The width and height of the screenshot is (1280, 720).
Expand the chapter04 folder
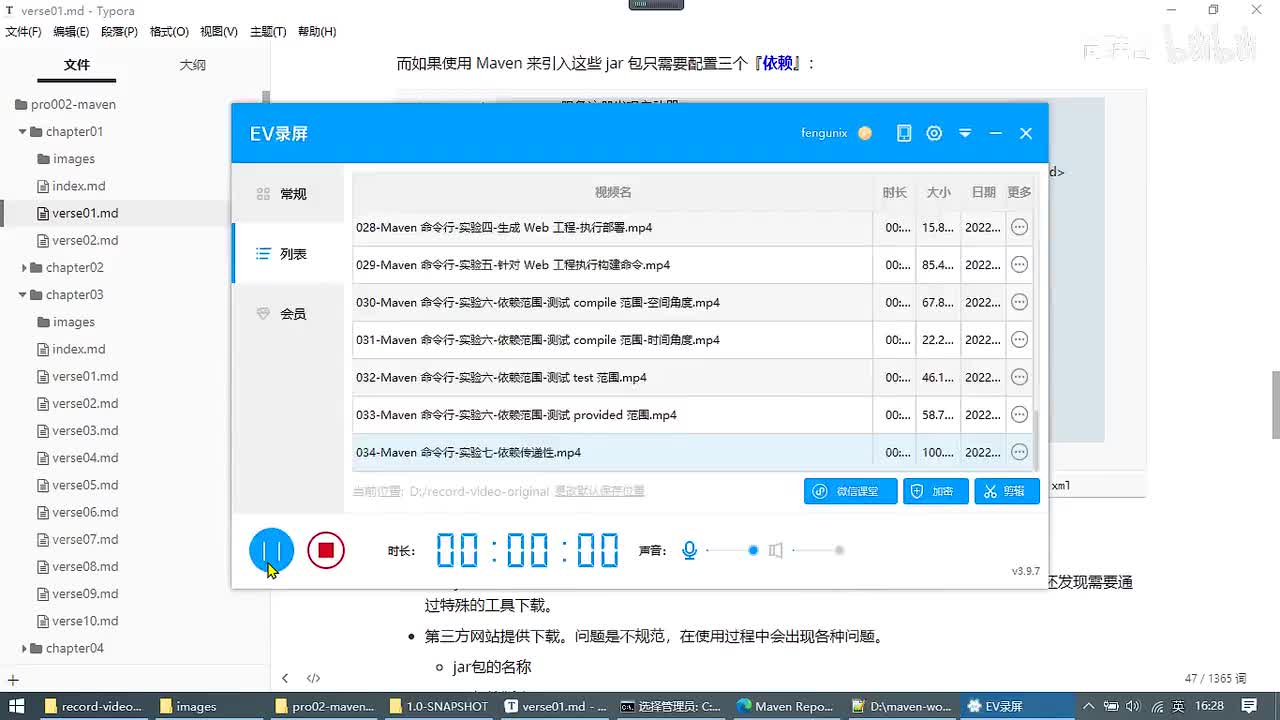pyautogui.click(x=24, y=648)
